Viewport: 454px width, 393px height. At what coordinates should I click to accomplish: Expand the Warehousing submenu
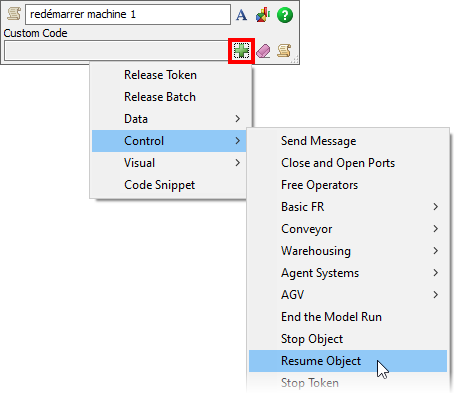tap(348, 251)
